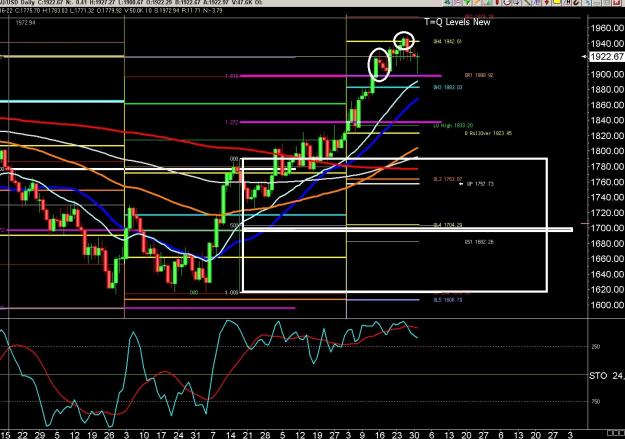625x439 pixels.
Task: Click the 1720.00 price axis label
Action: 607,213
